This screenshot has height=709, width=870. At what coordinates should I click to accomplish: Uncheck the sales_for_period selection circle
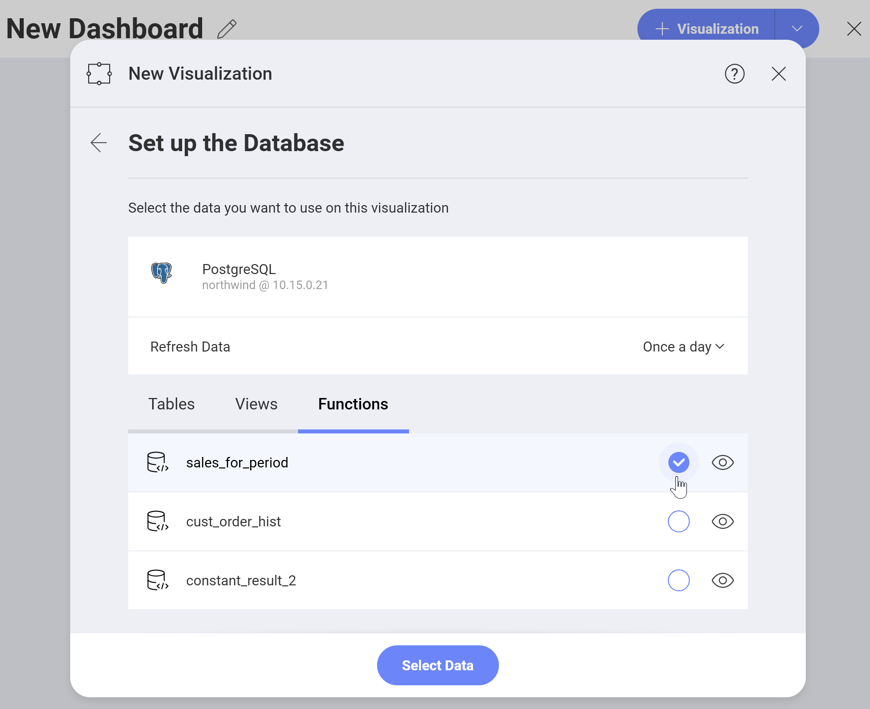(679, 463)
